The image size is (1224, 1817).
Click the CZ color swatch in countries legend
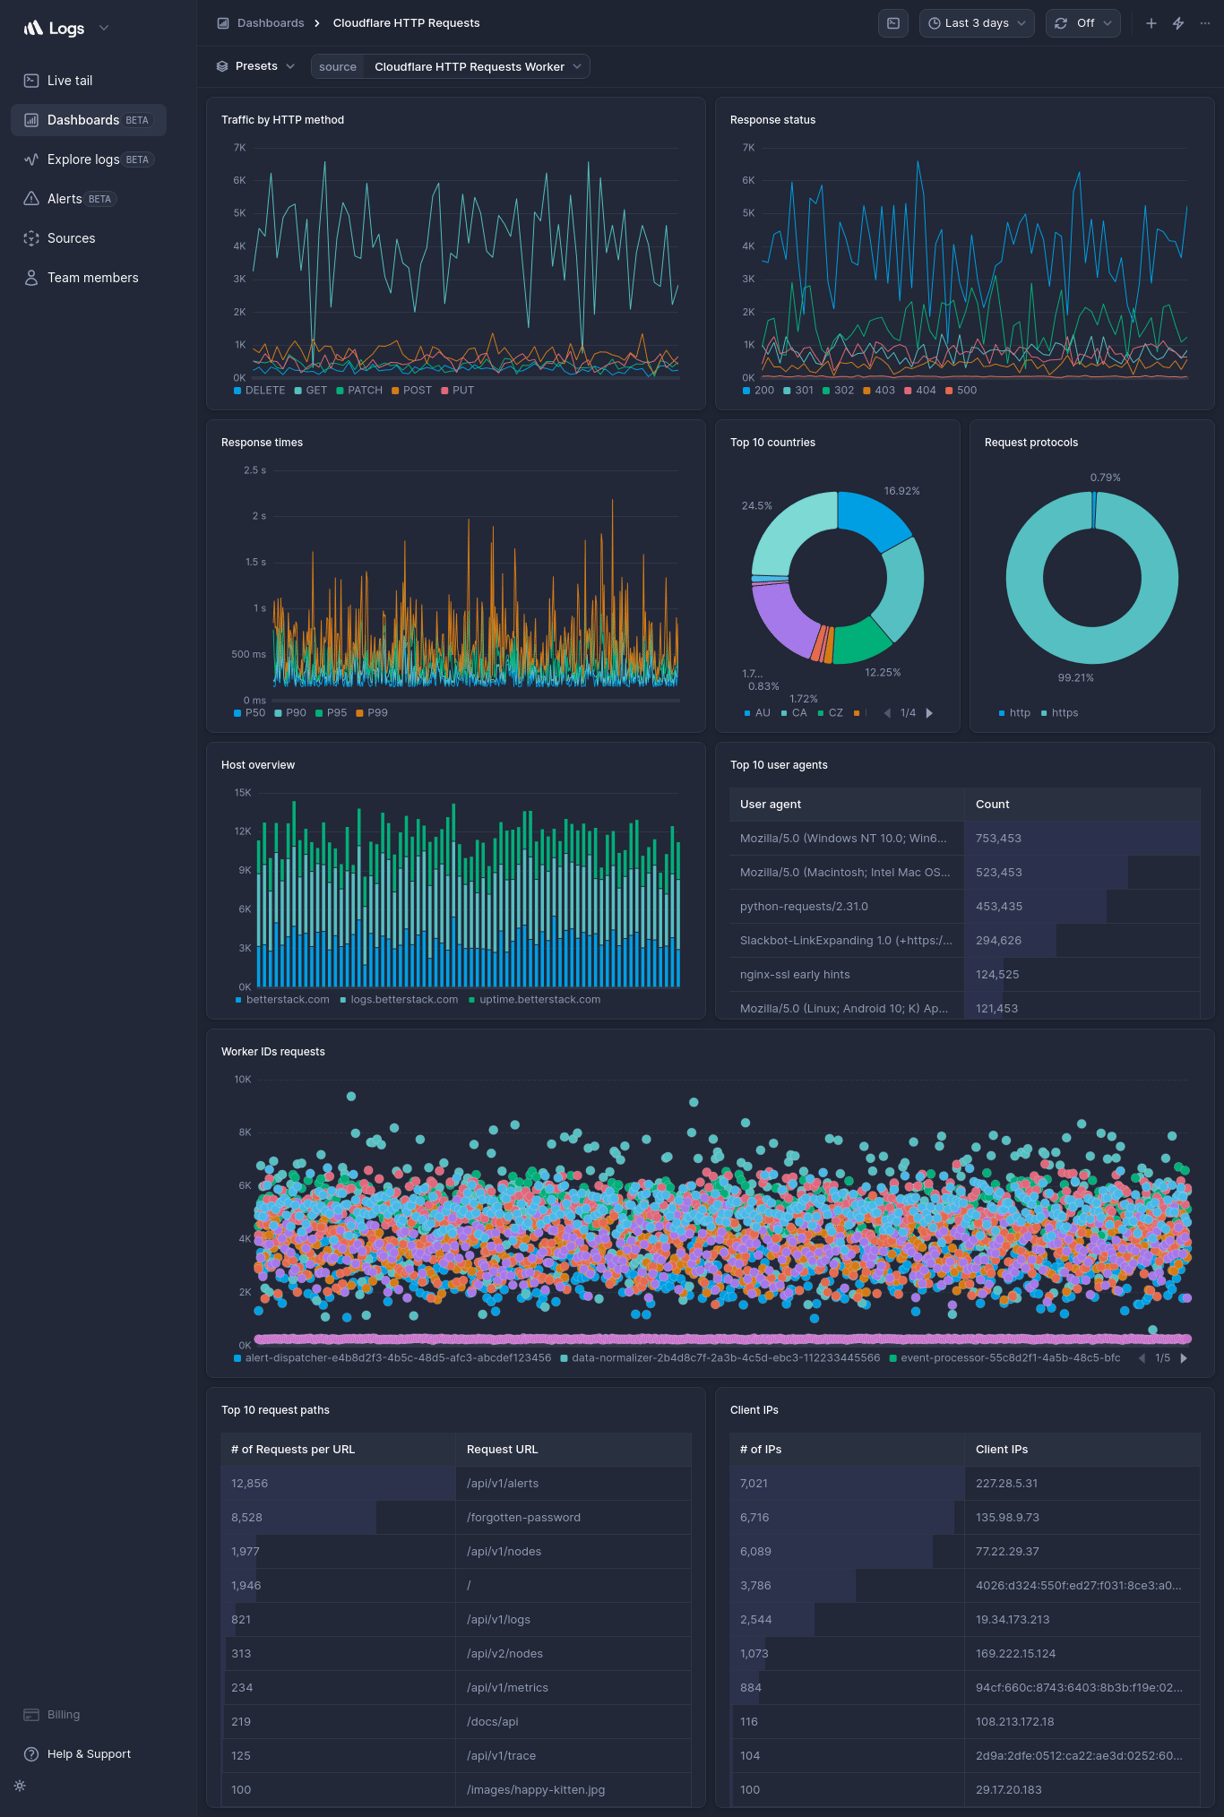pyautogui.click(x=821, y=713)
